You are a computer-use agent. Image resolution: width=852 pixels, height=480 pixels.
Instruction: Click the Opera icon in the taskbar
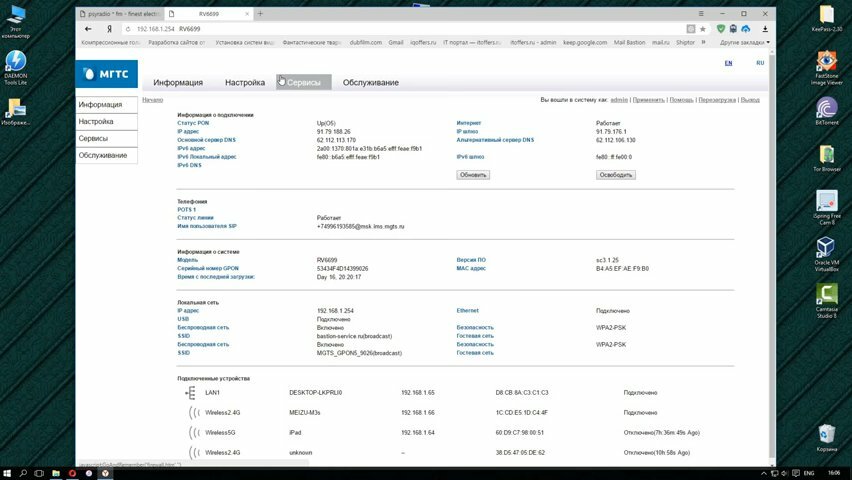click(x=72, y=473)
